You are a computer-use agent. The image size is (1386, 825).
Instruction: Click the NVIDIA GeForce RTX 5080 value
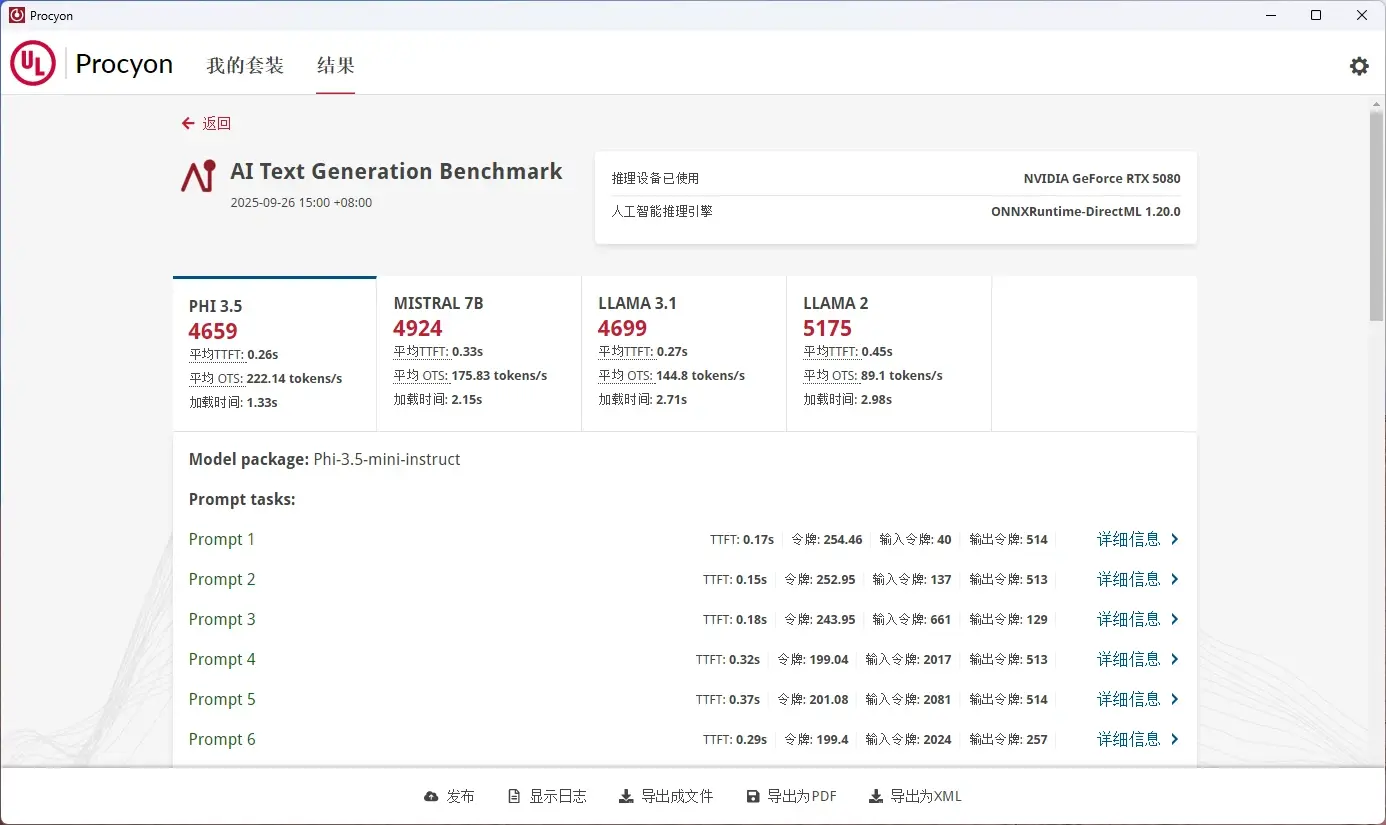point(1102,179)
